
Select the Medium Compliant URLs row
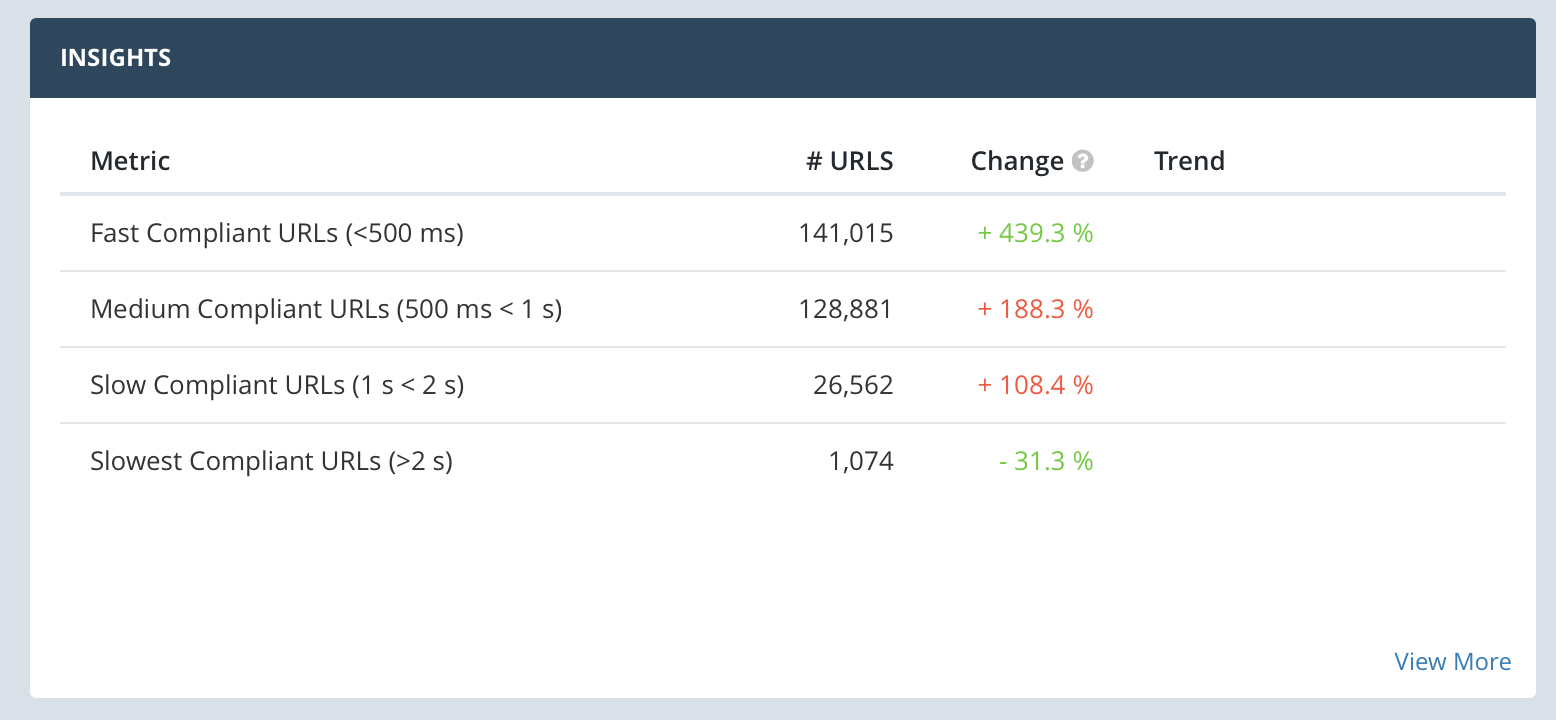coord(326,309)
